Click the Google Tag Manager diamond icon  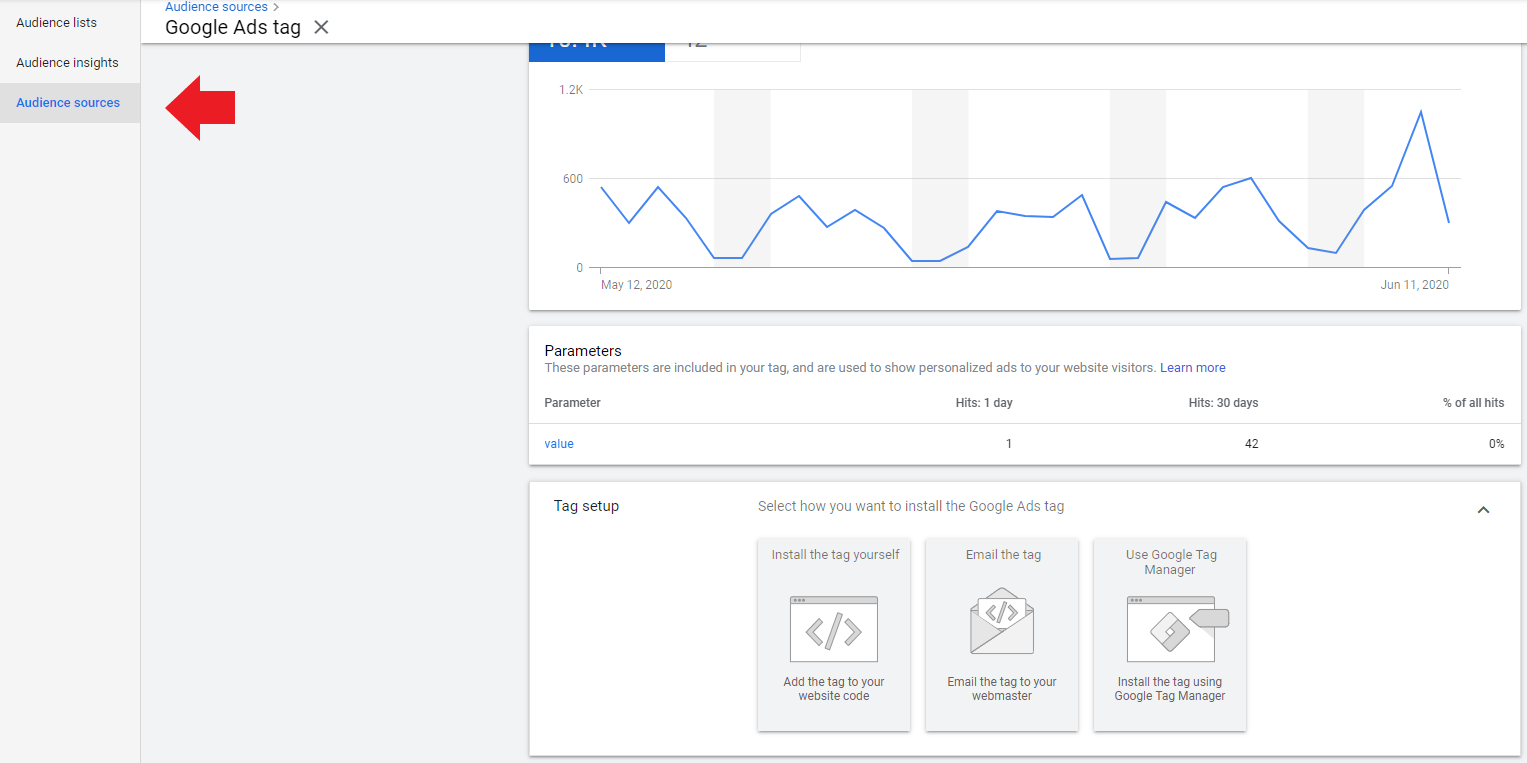[1170, 630]
